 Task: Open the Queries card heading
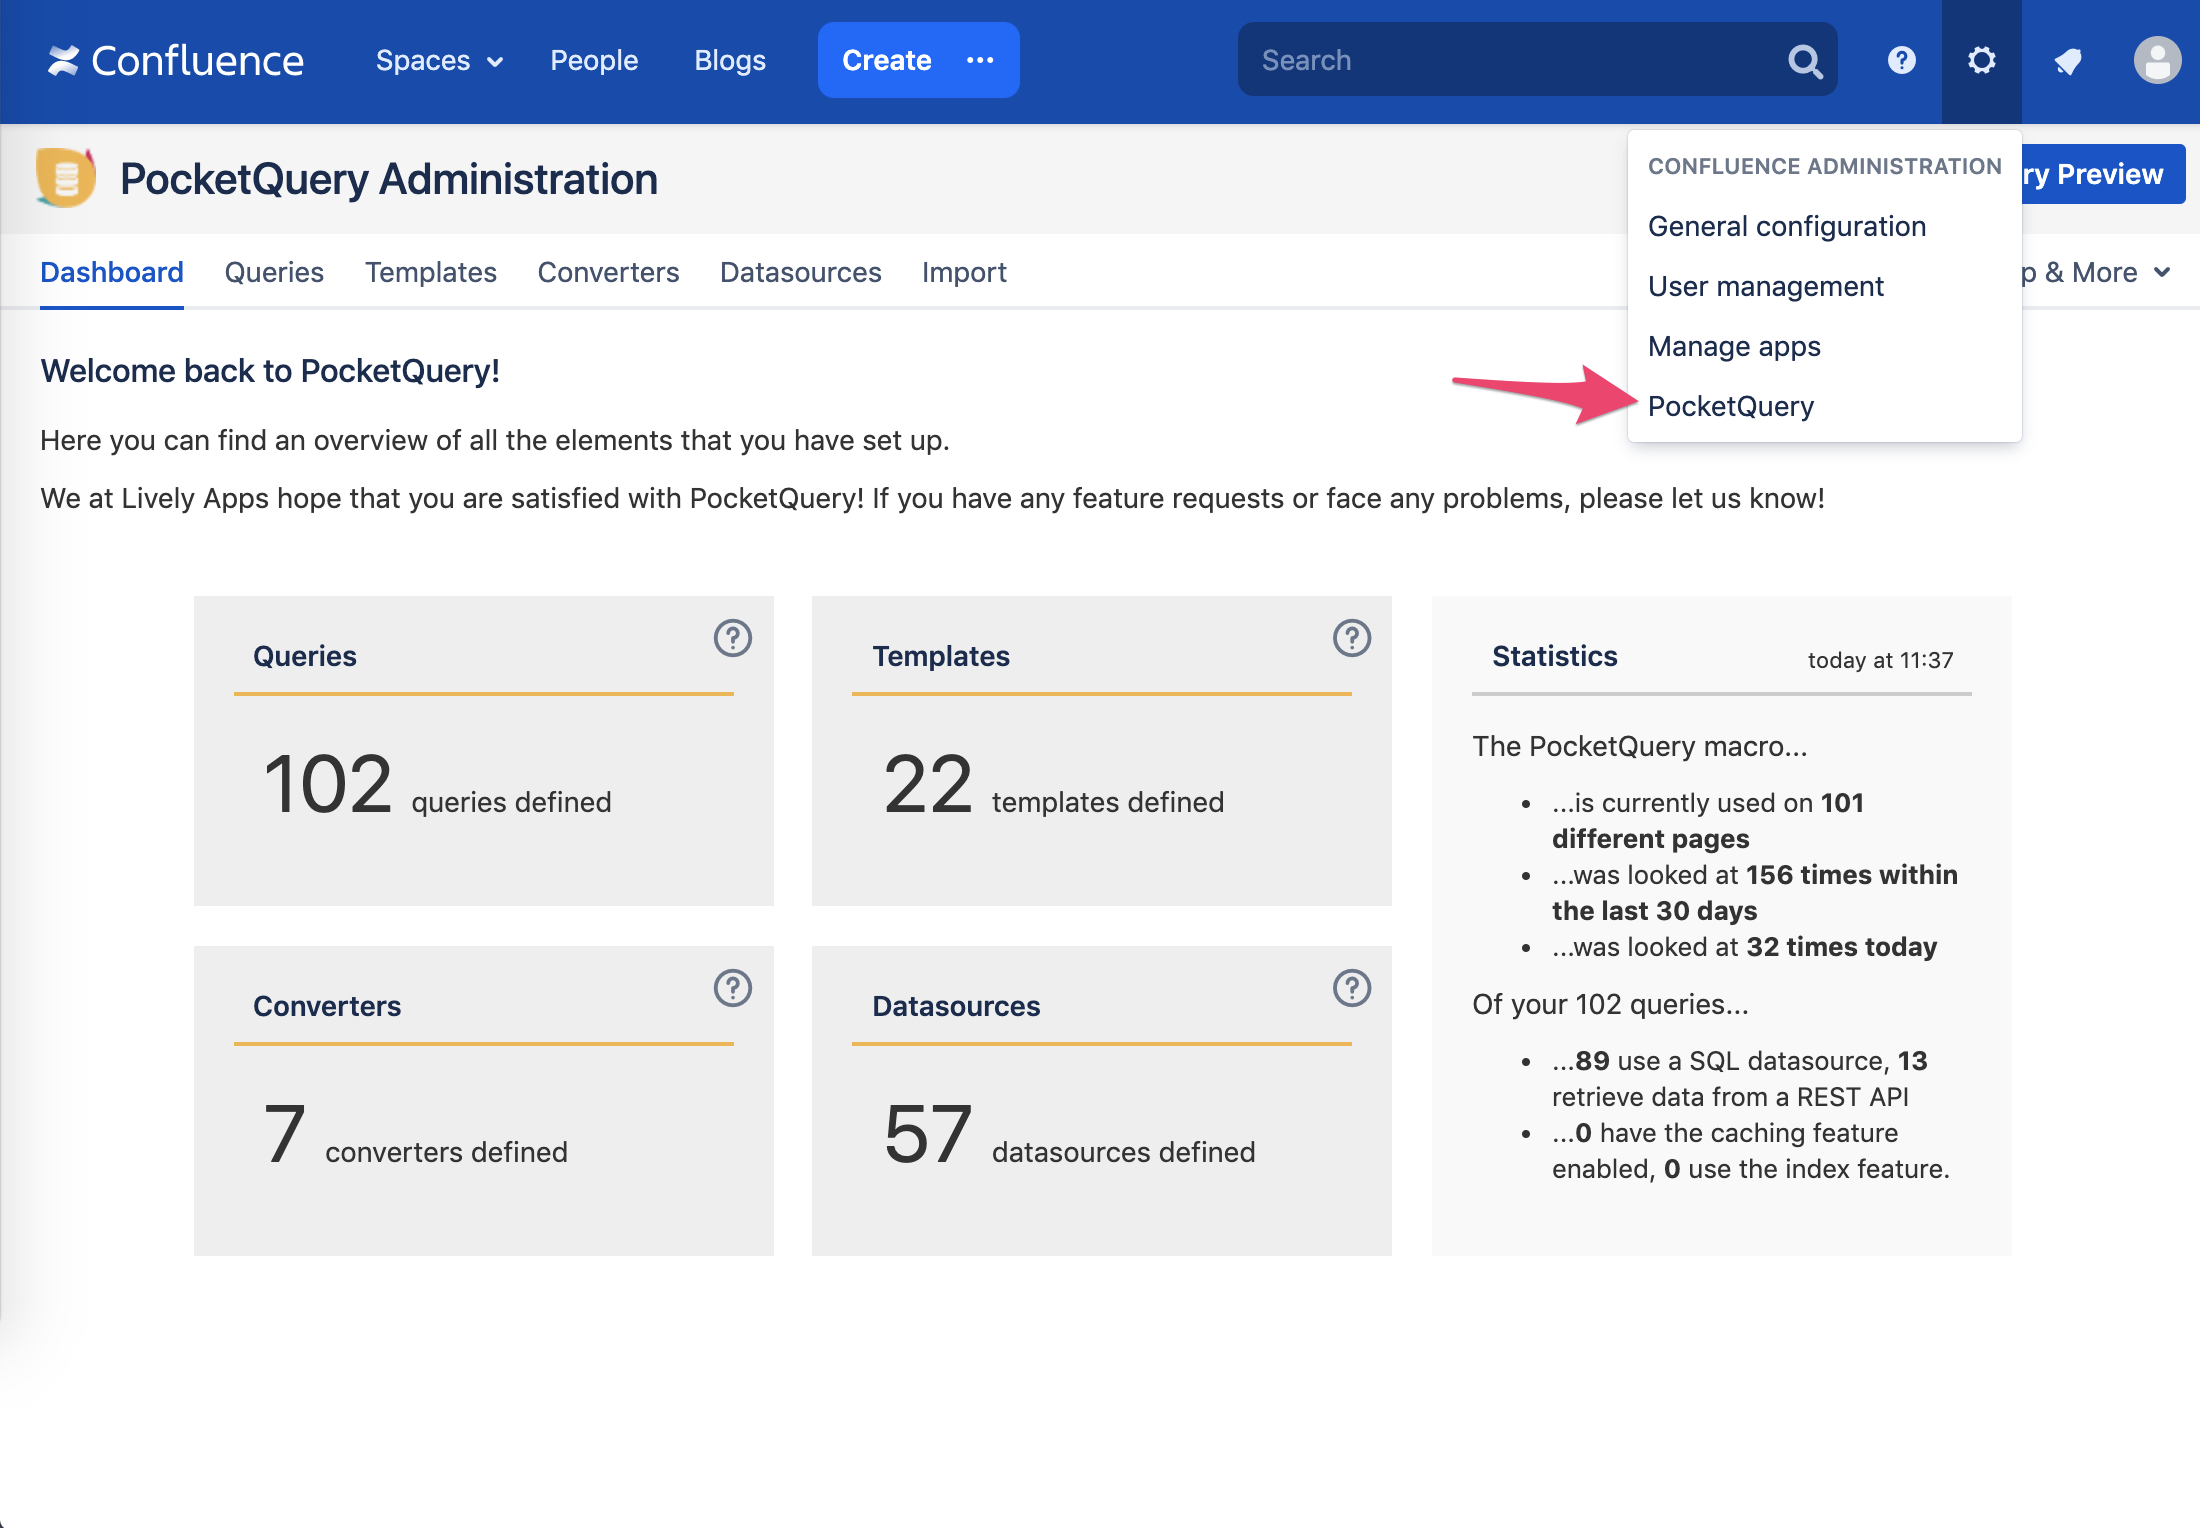coord(305,656)
